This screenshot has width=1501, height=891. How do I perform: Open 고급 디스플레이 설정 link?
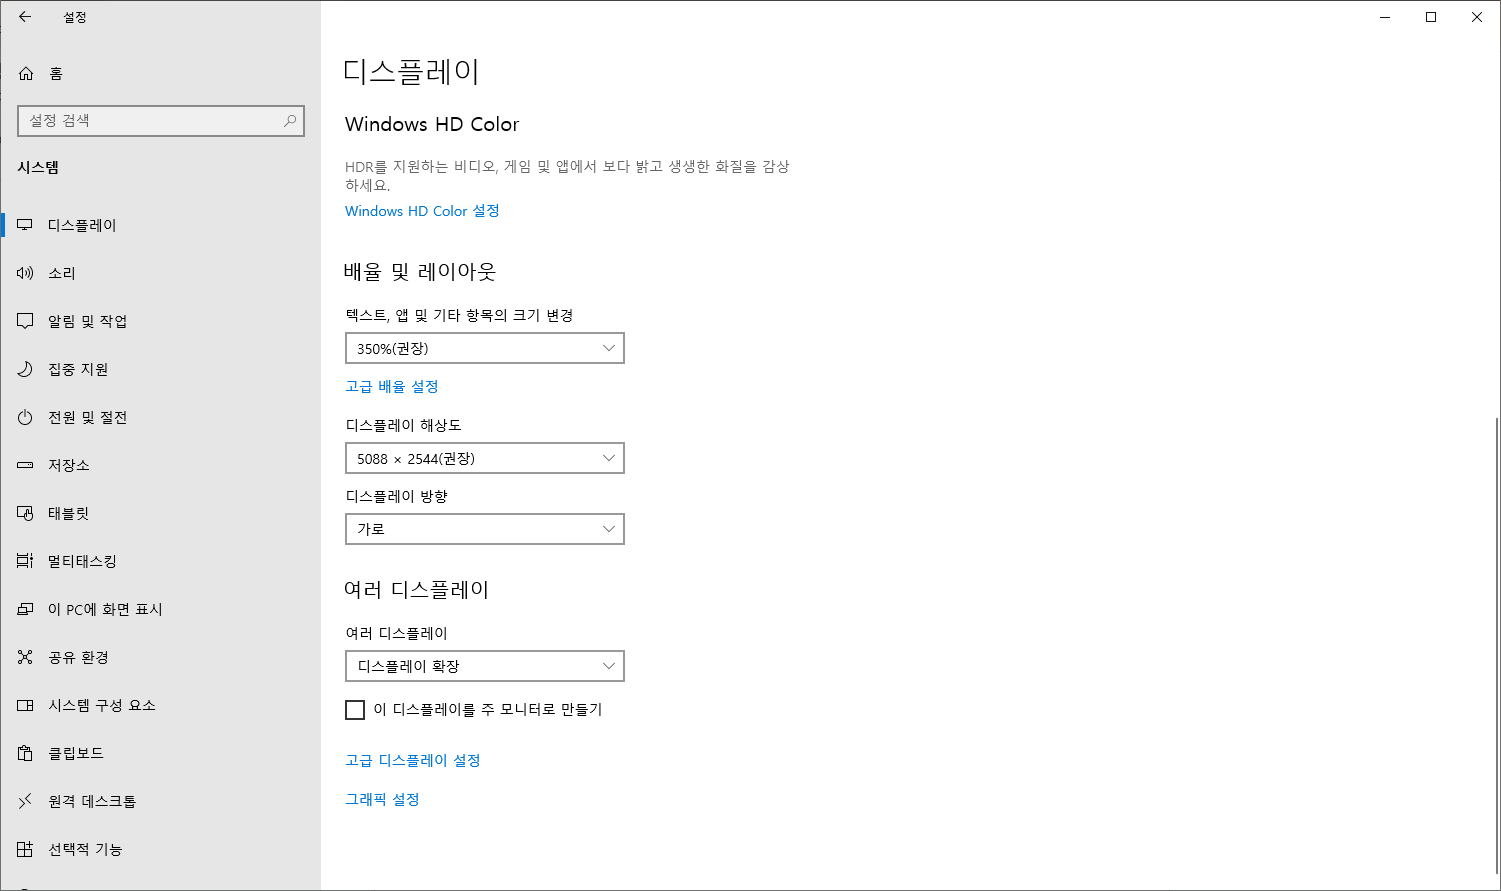pos(412,760)
